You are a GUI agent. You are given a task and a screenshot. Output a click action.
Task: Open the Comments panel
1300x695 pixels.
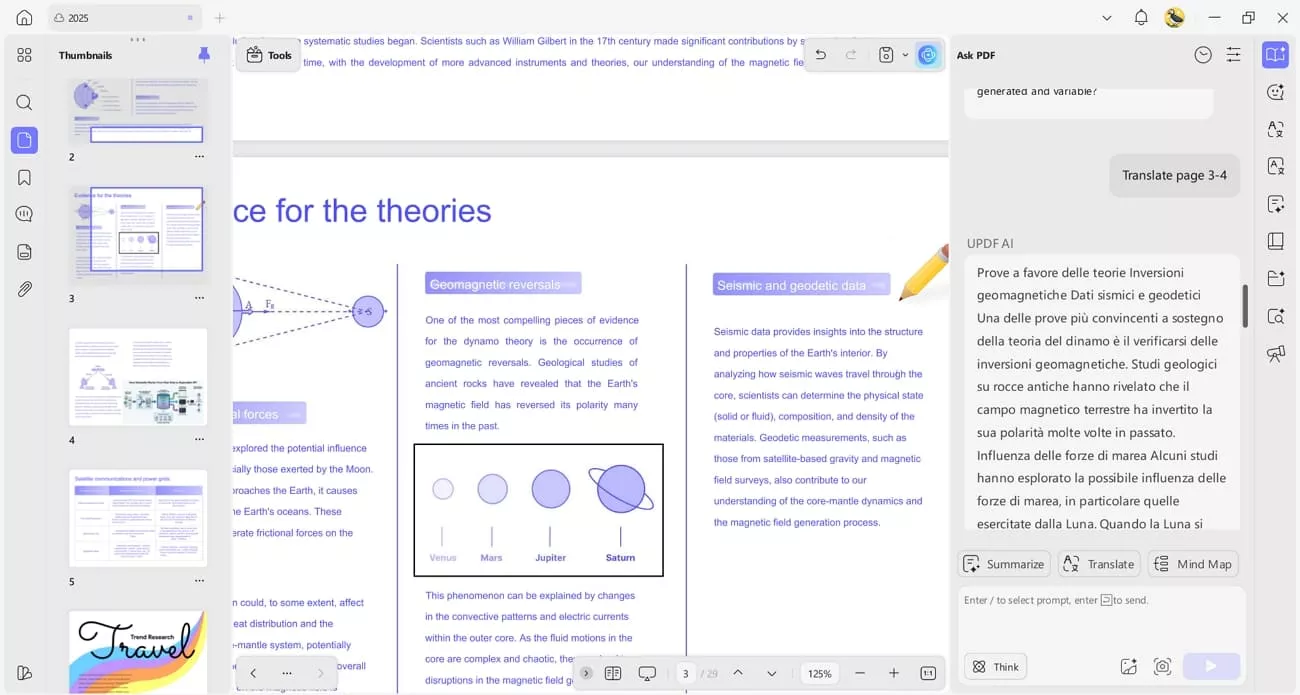(24, 213)
